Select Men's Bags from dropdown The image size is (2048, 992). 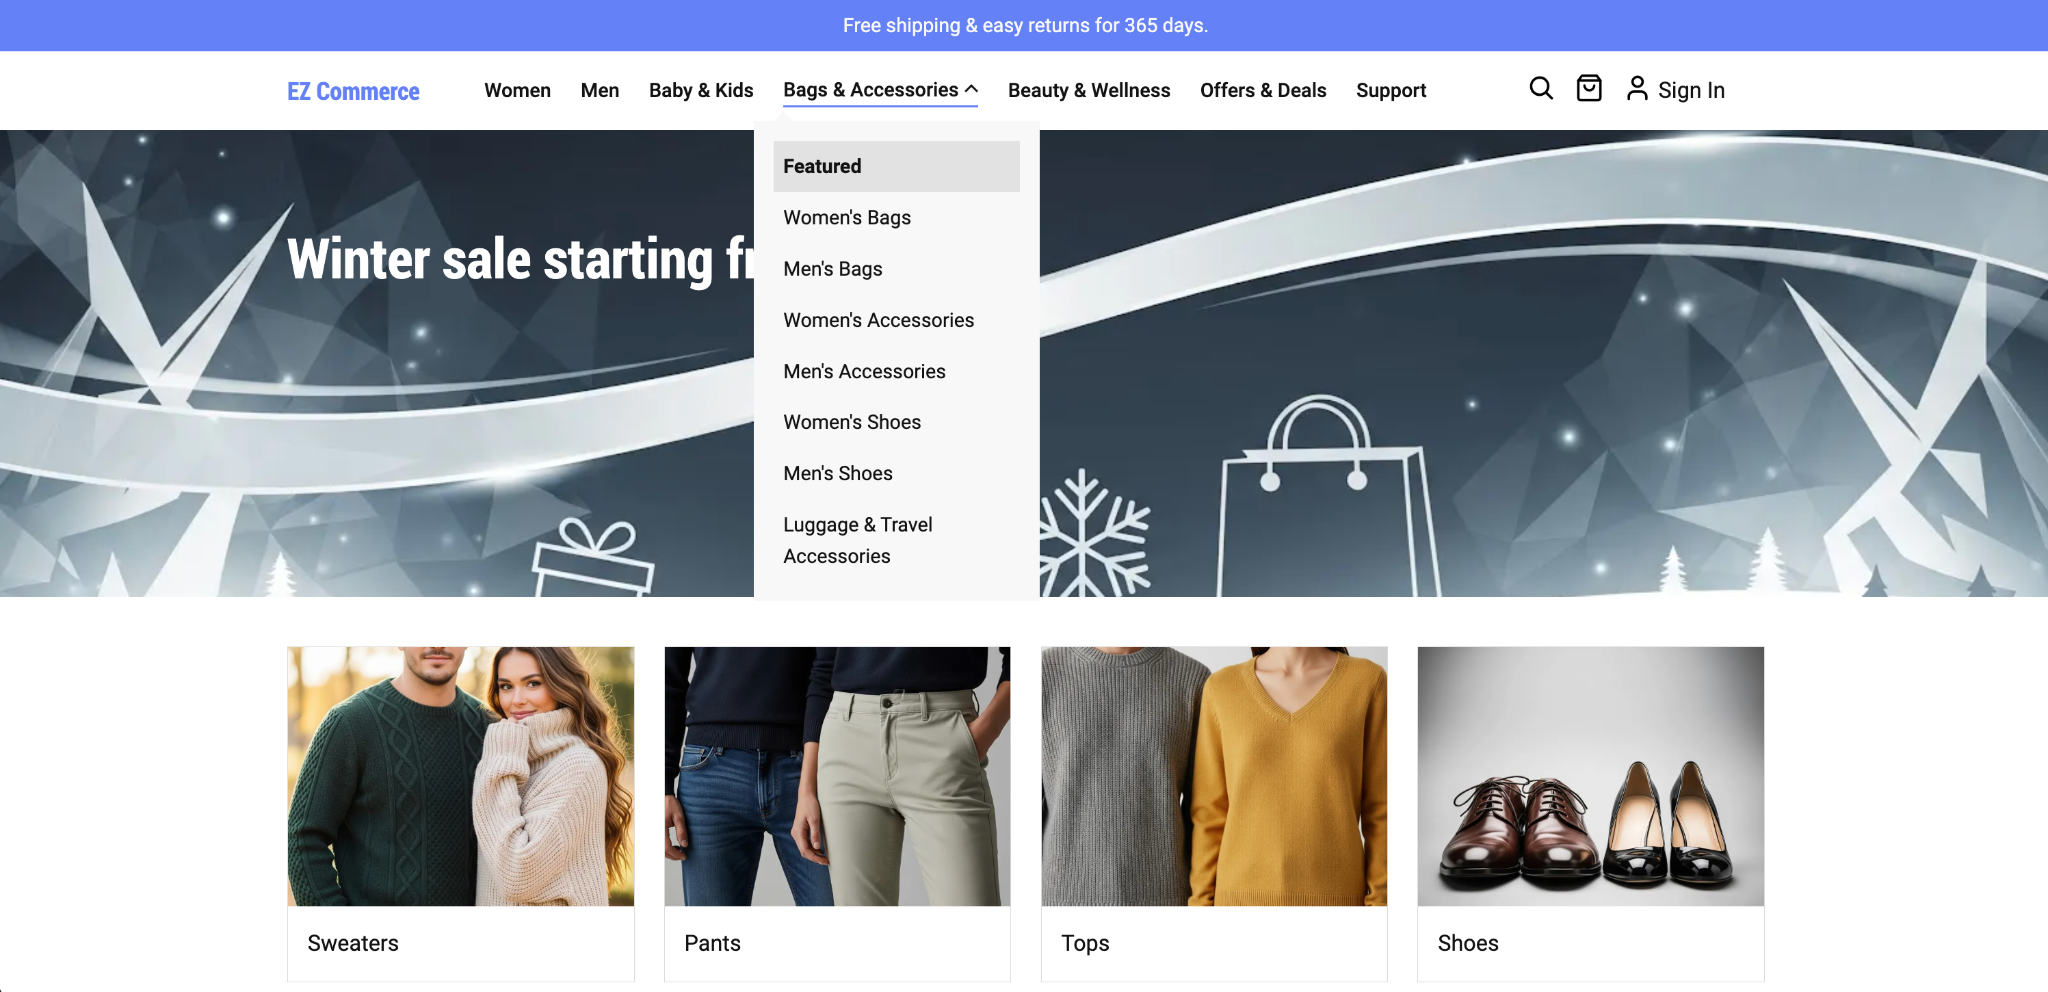(x=833, y=269)
